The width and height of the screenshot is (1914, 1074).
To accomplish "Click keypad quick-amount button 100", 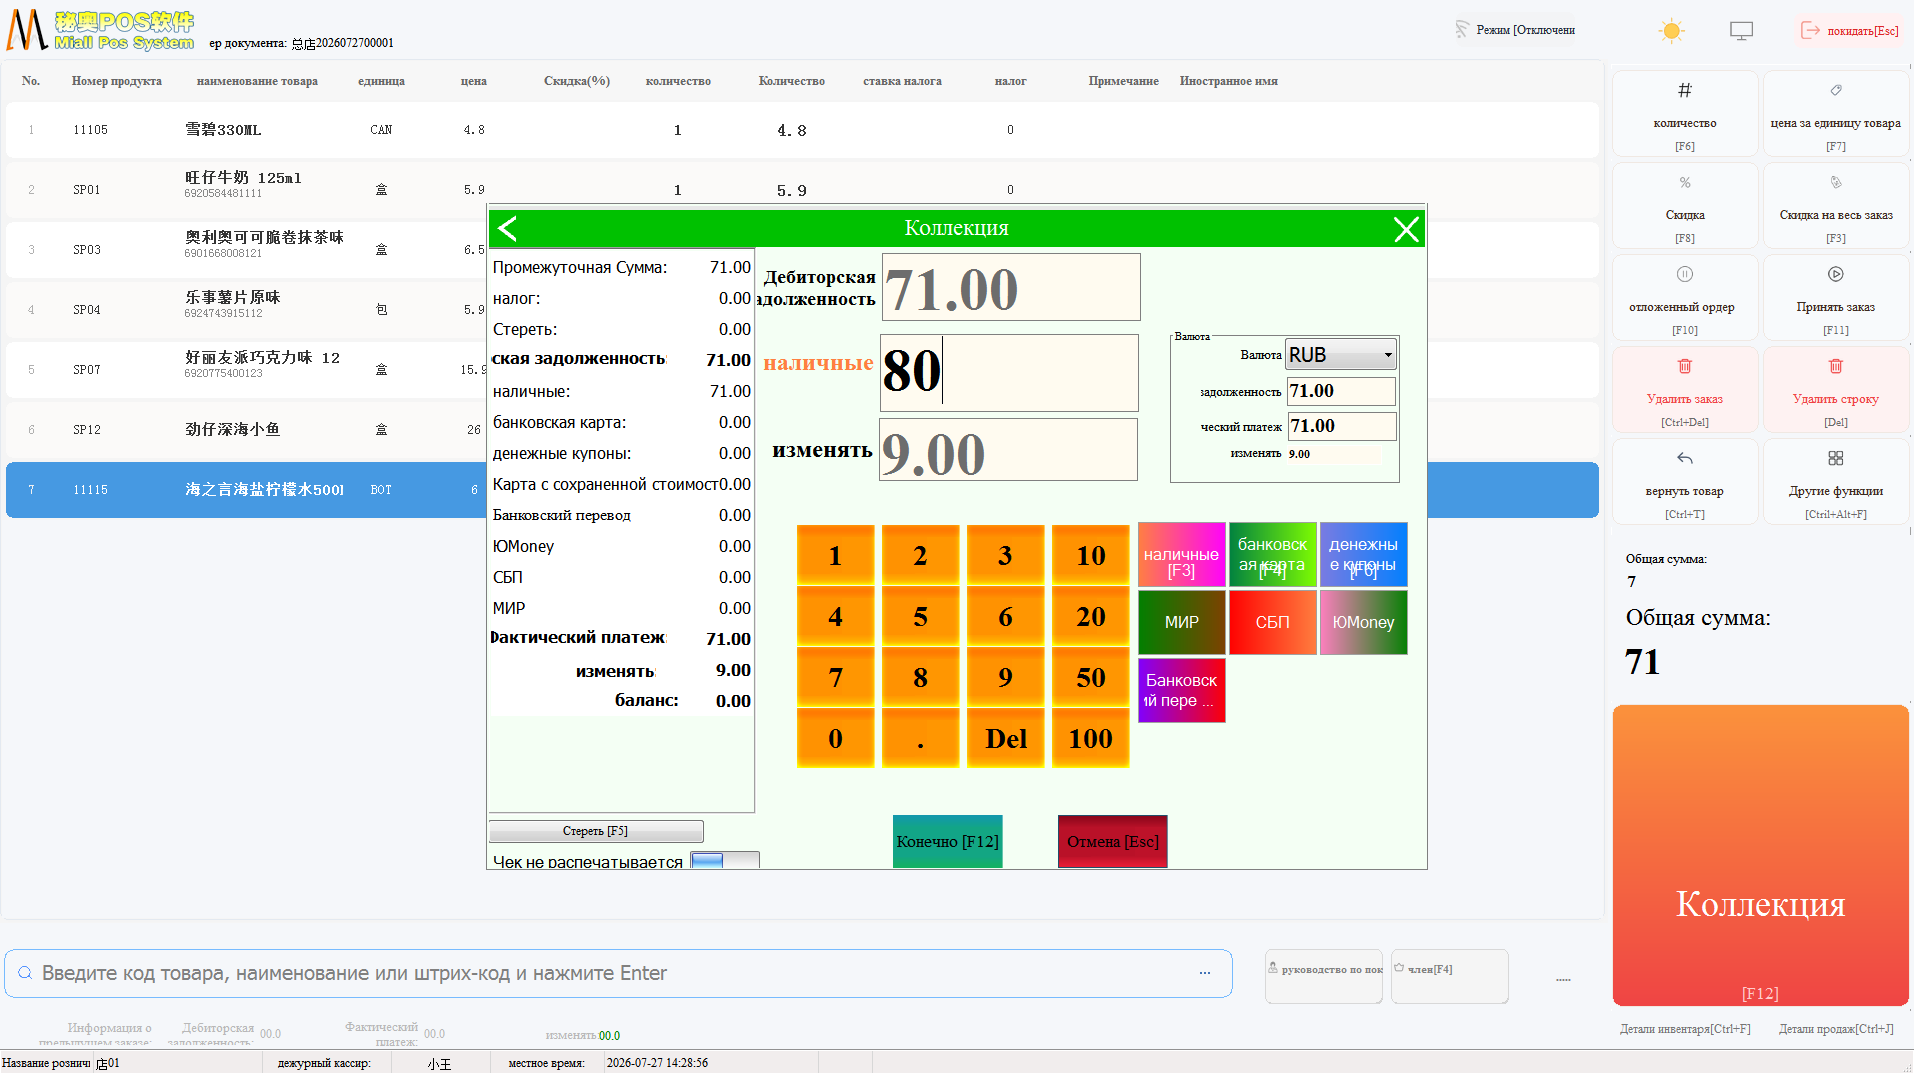I will 1090,739.
